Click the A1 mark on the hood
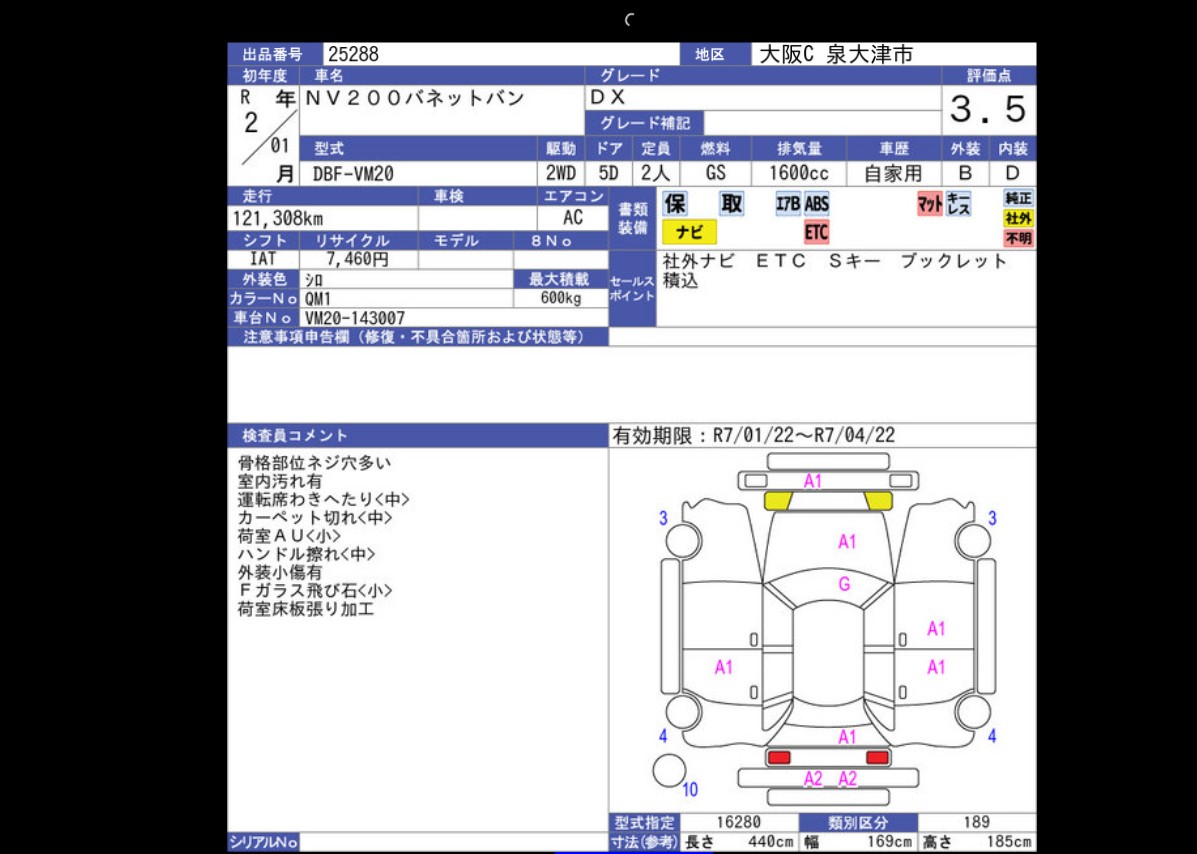Image resolution: width=1197 pixels, height=854 pixels. 847,542
